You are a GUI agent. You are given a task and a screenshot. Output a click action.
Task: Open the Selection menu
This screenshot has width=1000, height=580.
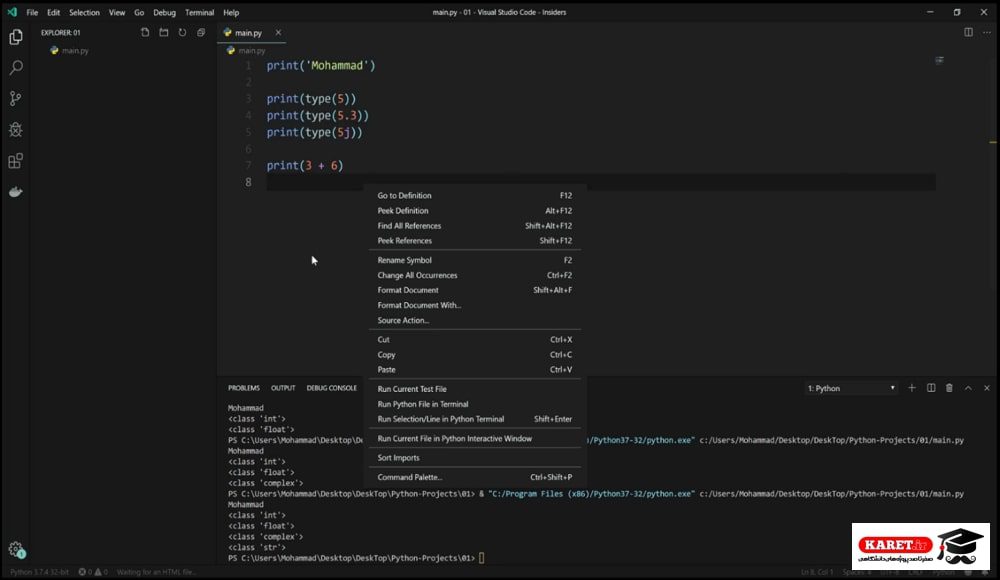(84, 12)
